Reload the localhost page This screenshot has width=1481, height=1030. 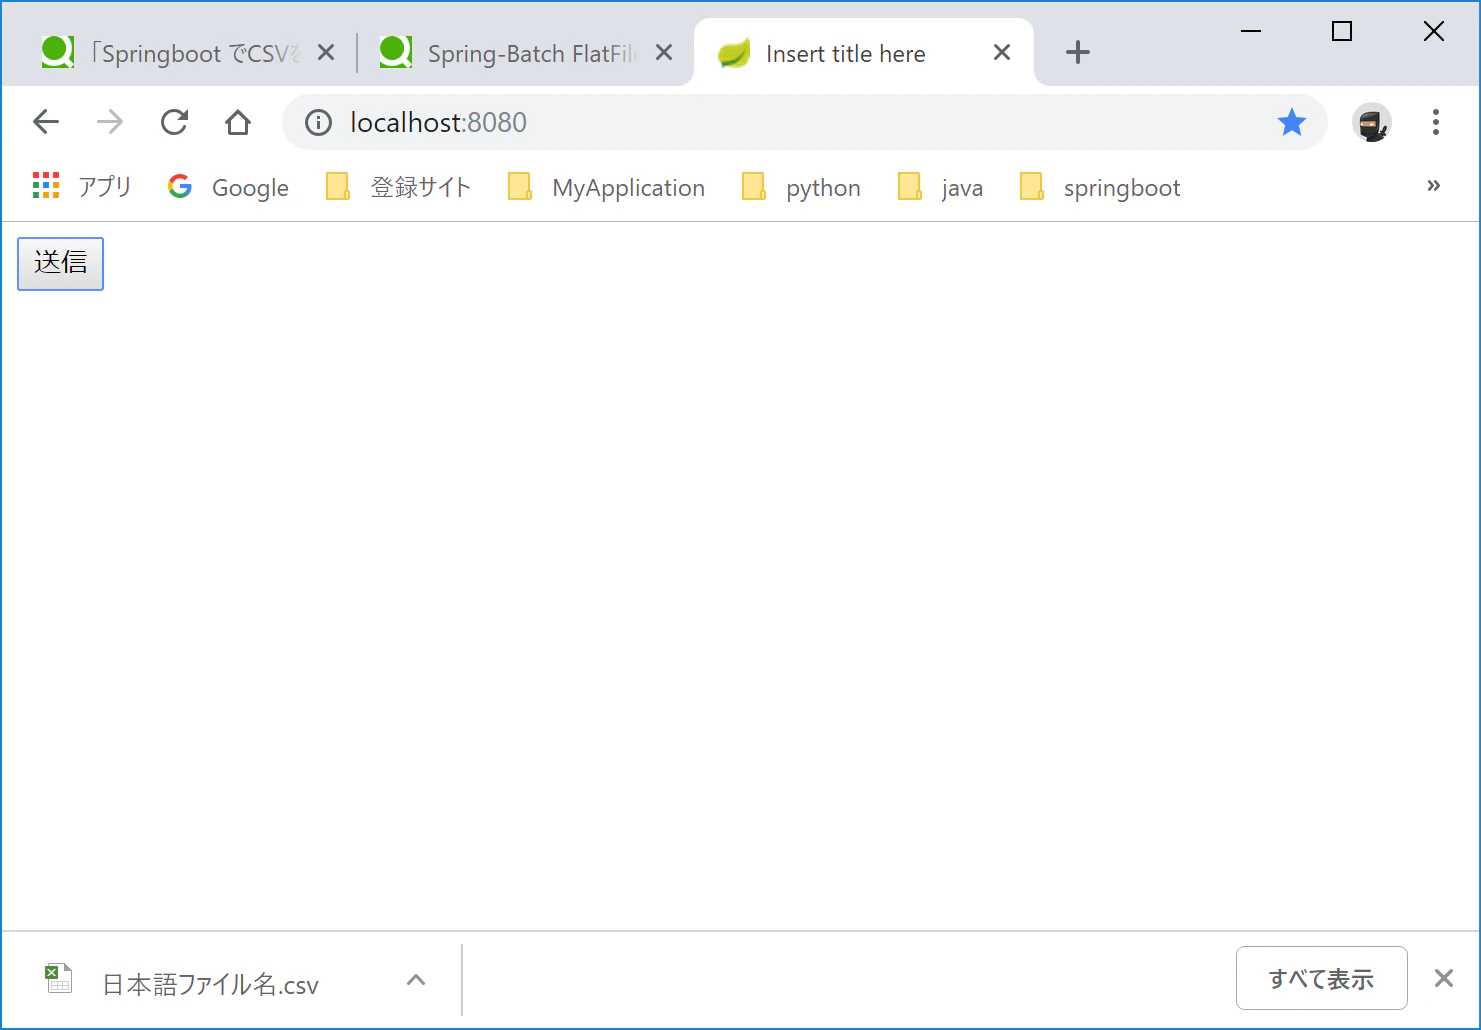click(x=175, y=122)
